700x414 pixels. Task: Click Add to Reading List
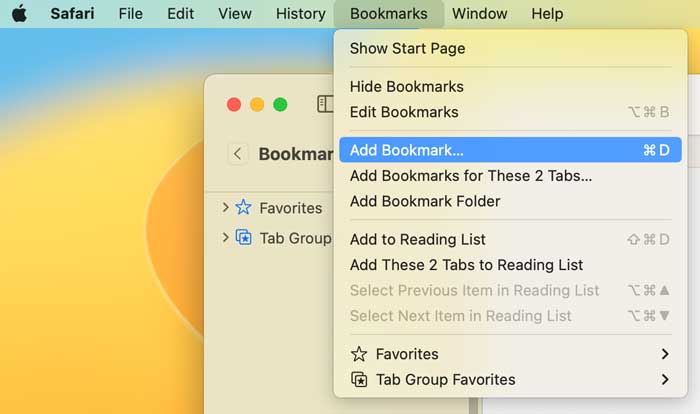click(418, 239)
